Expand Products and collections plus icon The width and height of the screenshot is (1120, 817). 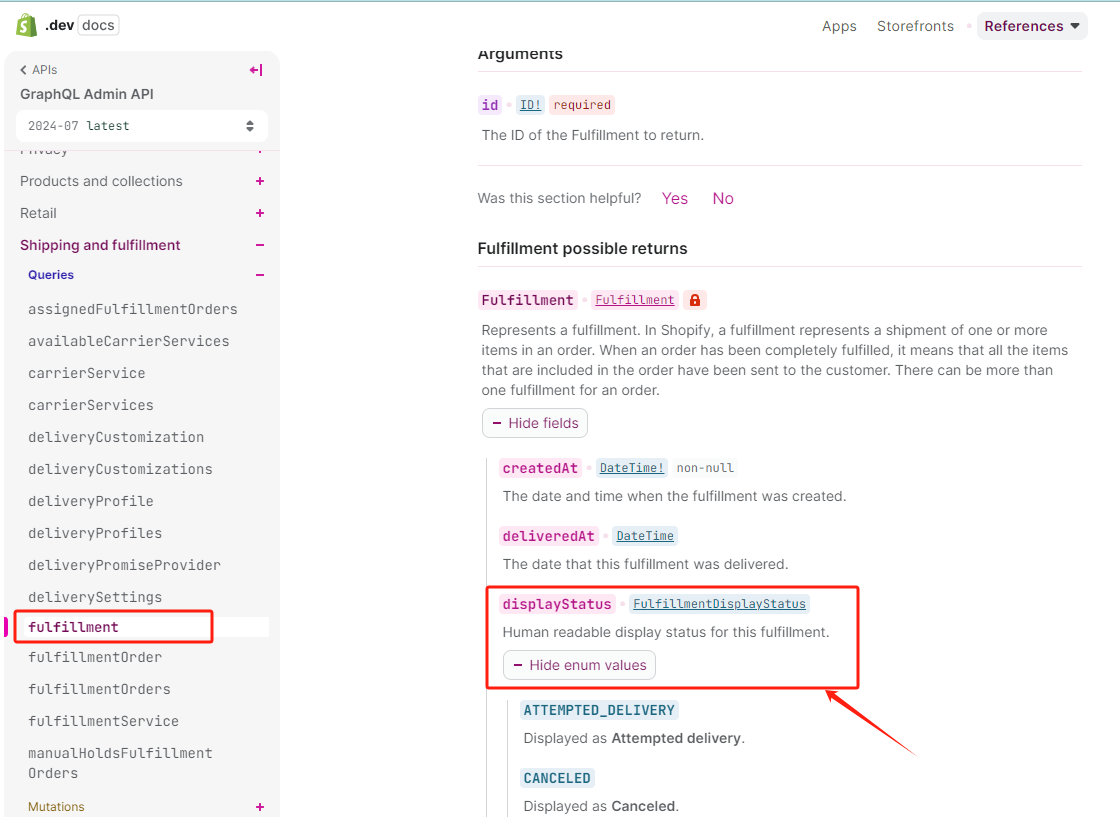(x=260, y=181)
